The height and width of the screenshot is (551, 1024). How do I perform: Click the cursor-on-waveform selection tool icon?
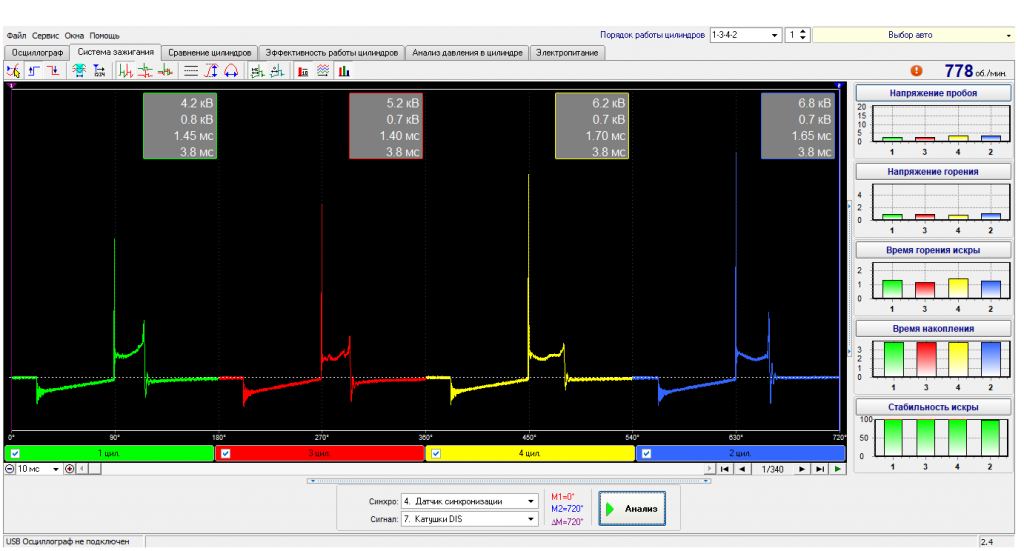[x=13, y=71]
